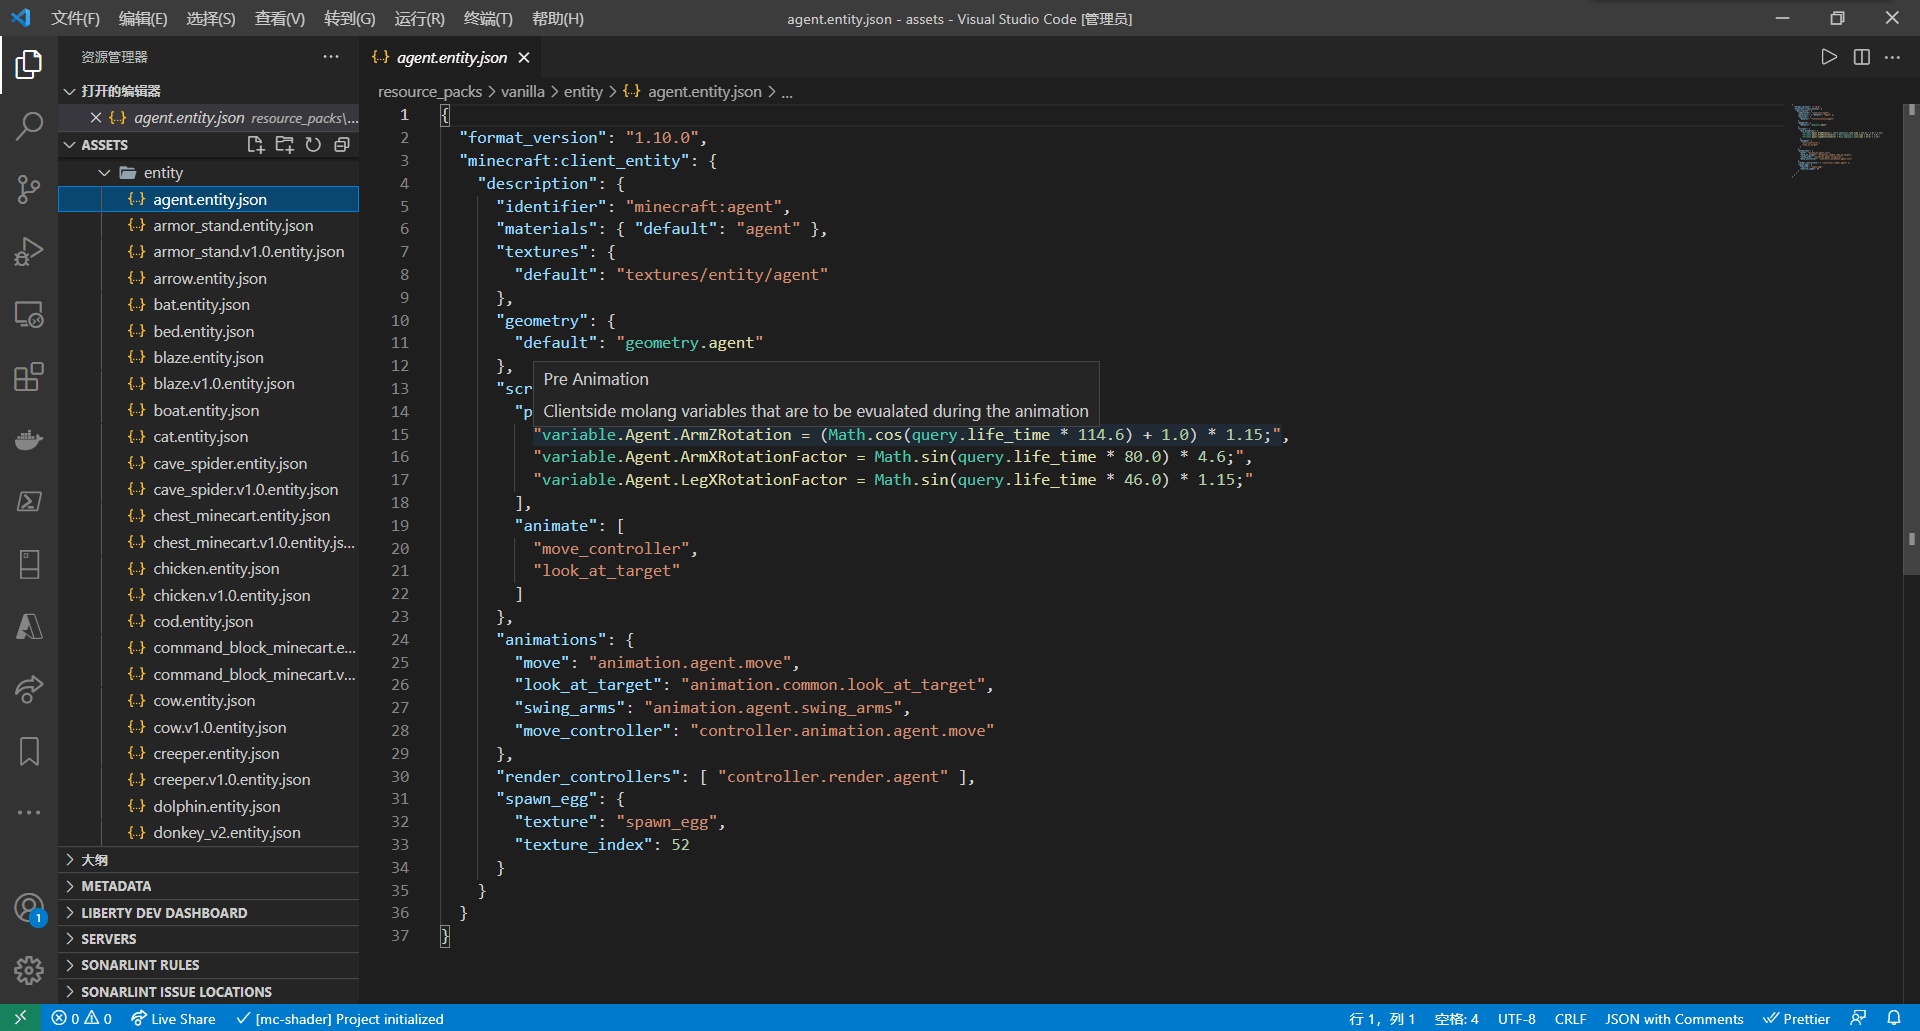Collapse the ASSETS section
The image size is (1920, 1031).
pos(70,145)
